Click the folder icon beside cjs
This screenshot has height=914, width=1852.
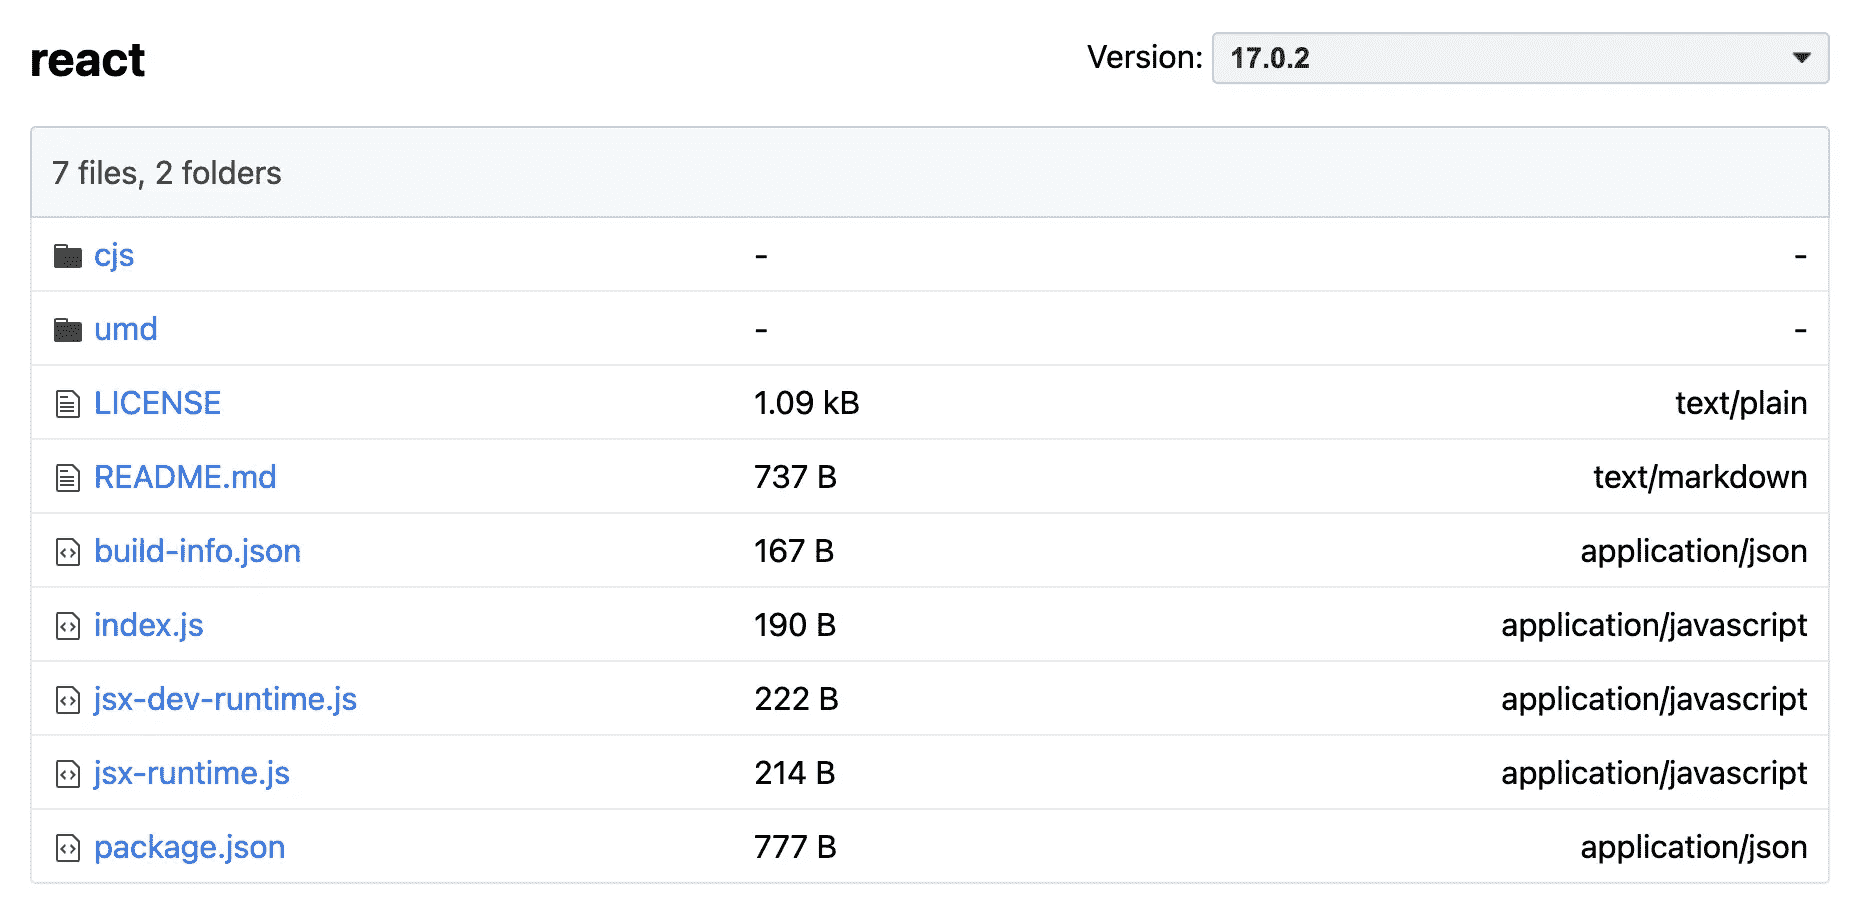pyautogui.click(x=67, y=256)
